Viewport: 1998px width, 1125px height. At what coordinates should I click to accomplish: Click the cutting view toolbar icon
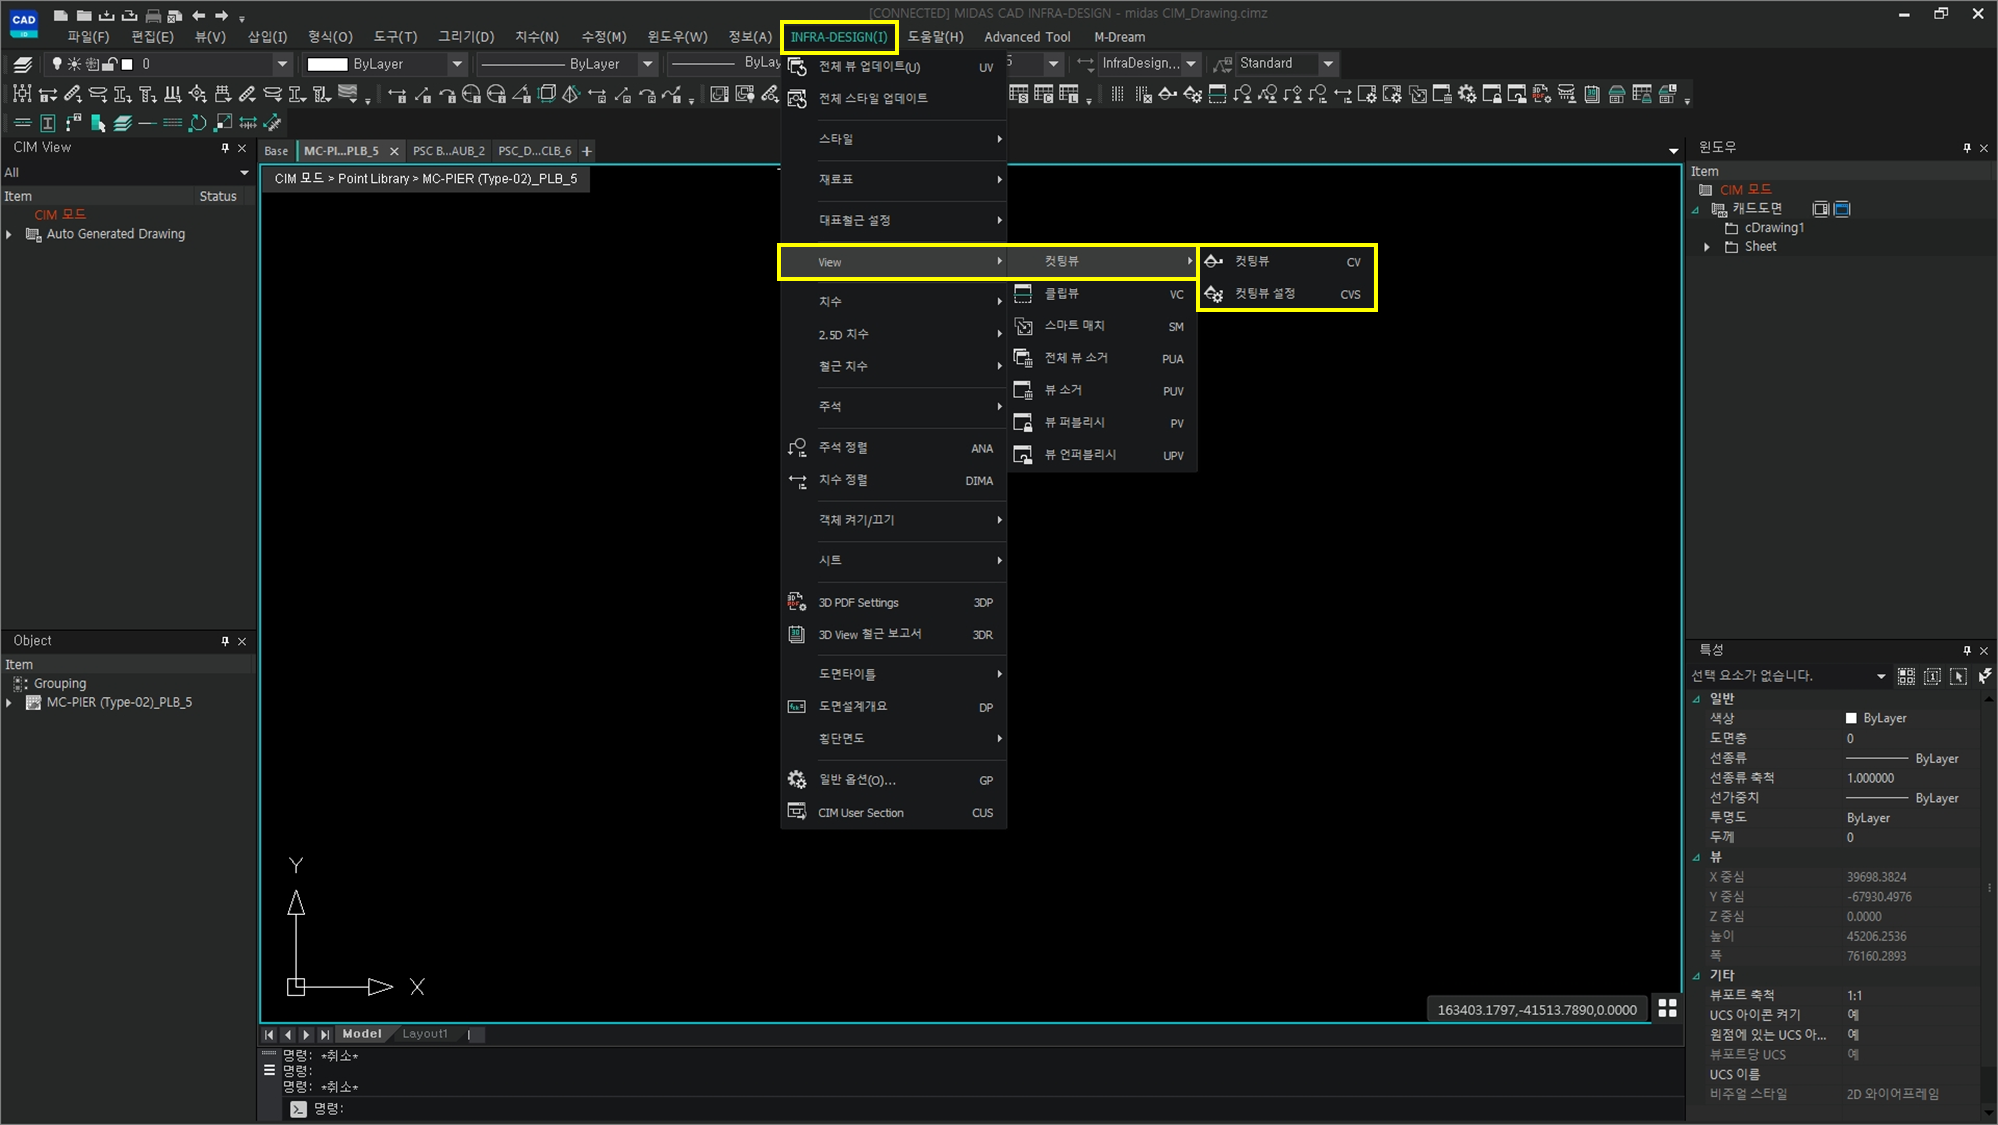tap(1167, 95)
